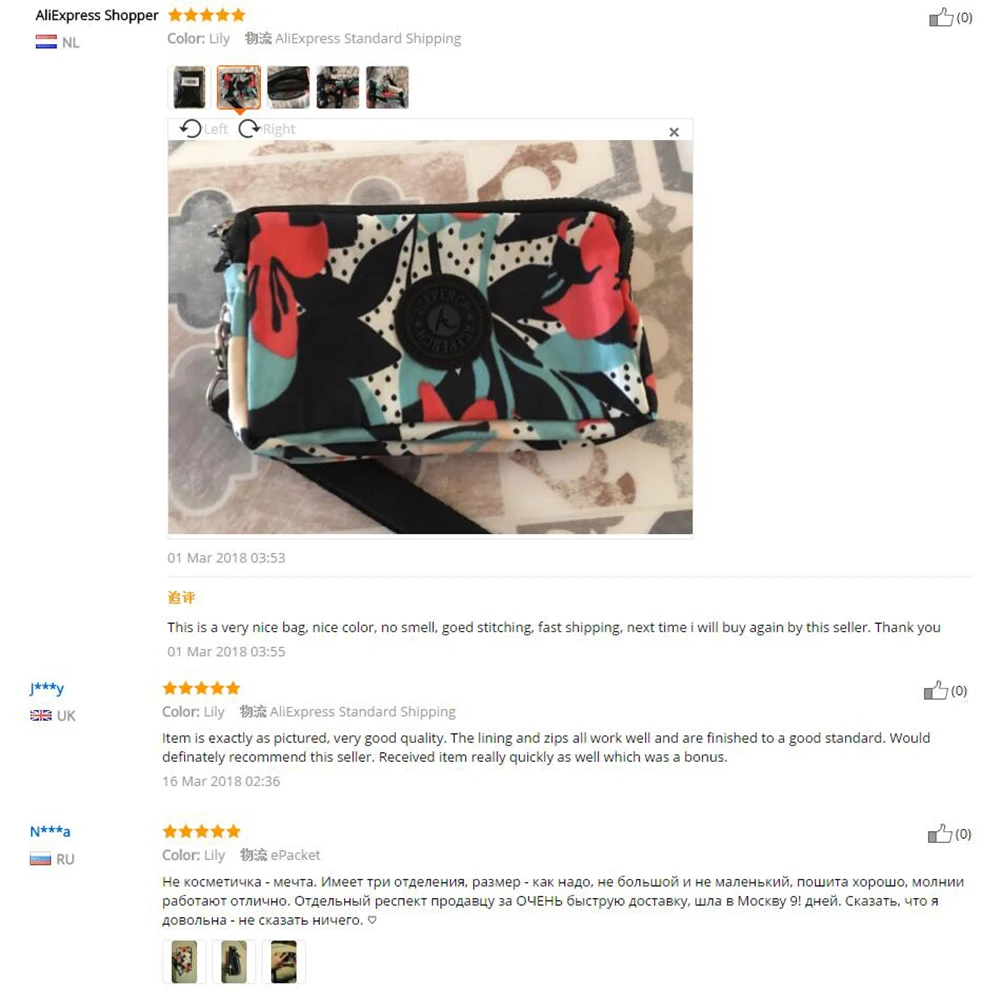Click the Netherlands flag icon
Screen dimensions: 1000x1000
pyautogui.click(x=46, y=42)
